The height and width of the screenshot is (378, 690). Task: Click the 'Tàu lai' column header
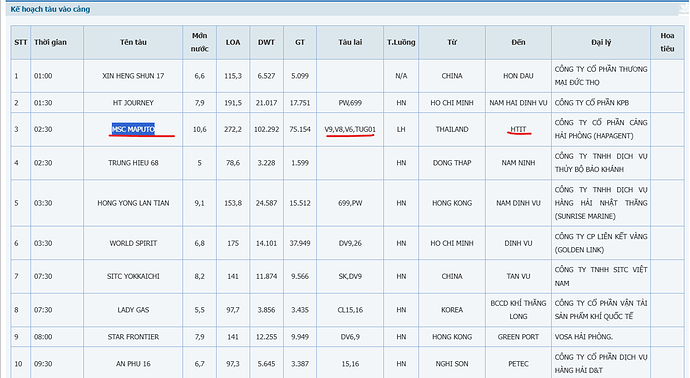pos(350,42)
